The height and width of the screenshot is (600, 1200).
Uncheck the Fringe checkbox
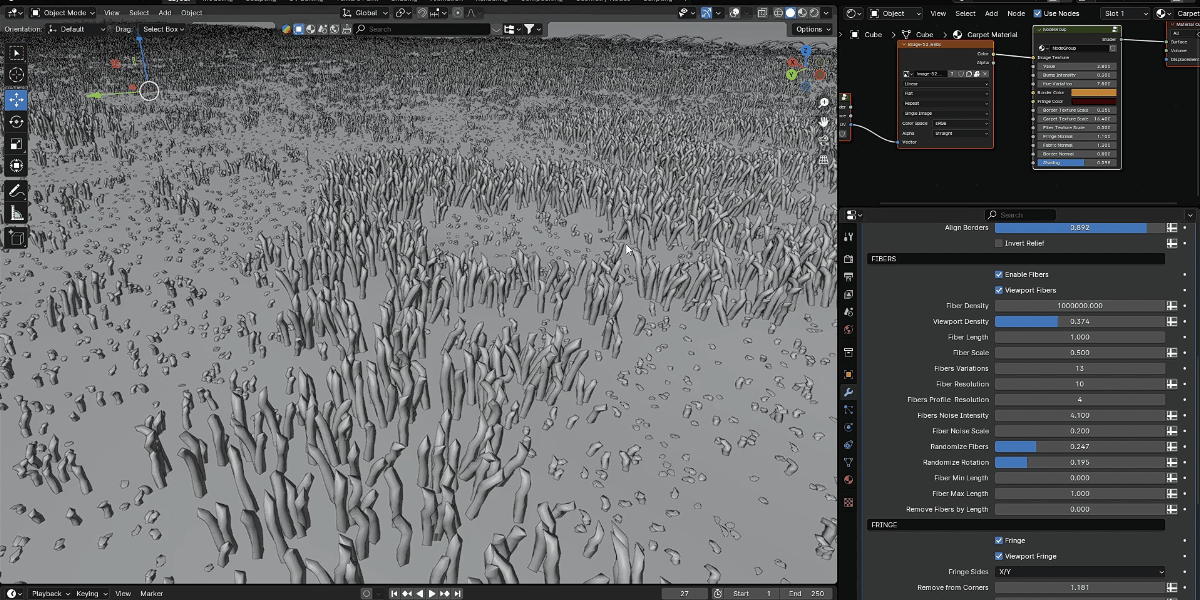coord(999,540)
